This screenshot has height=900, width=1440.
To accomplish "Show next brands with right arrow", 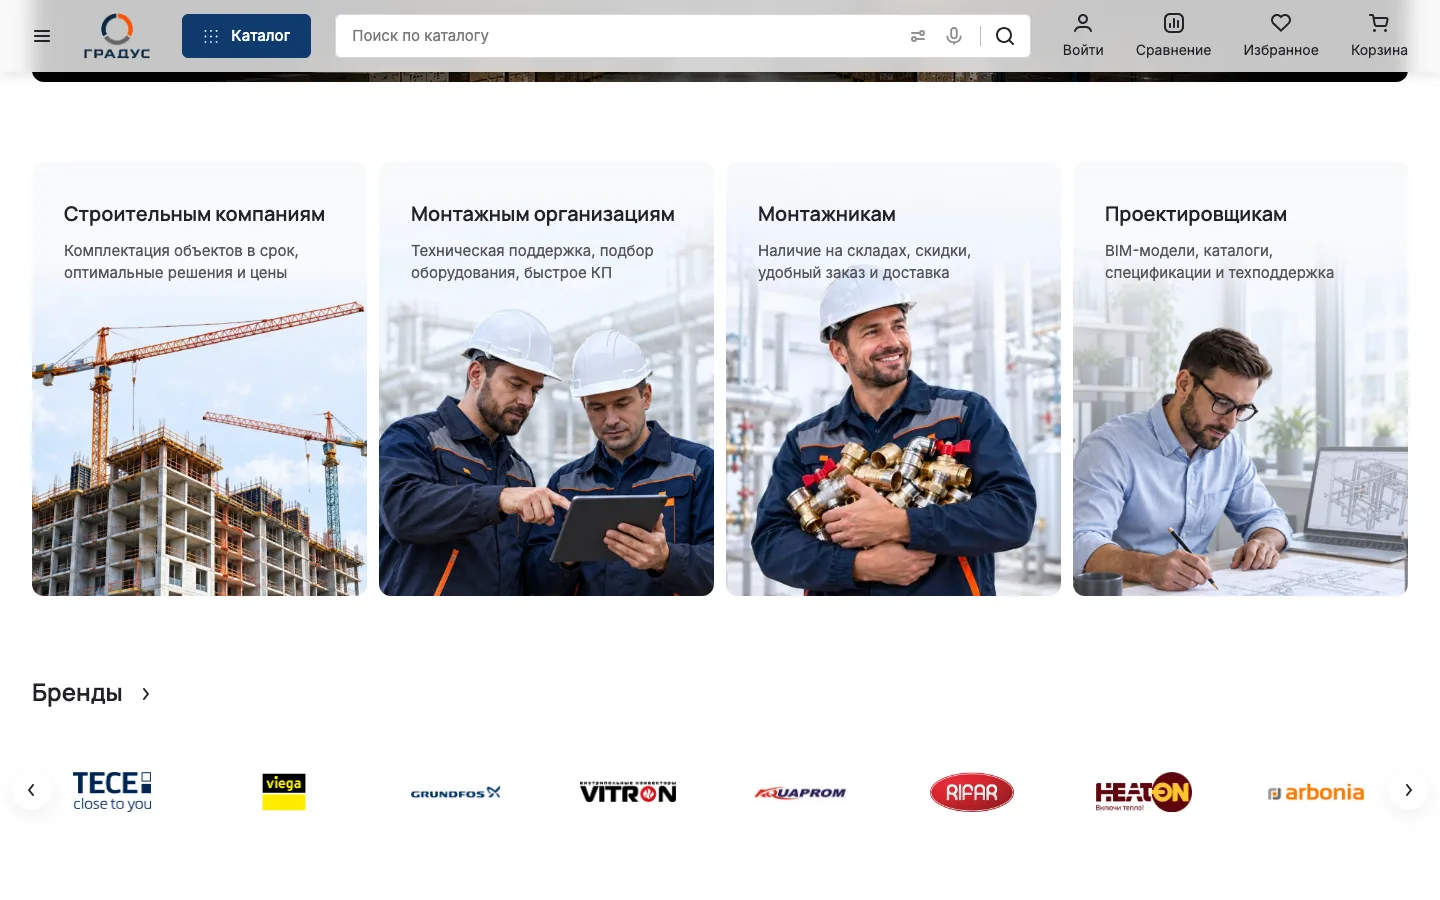I will click(x=1408, y=790).
